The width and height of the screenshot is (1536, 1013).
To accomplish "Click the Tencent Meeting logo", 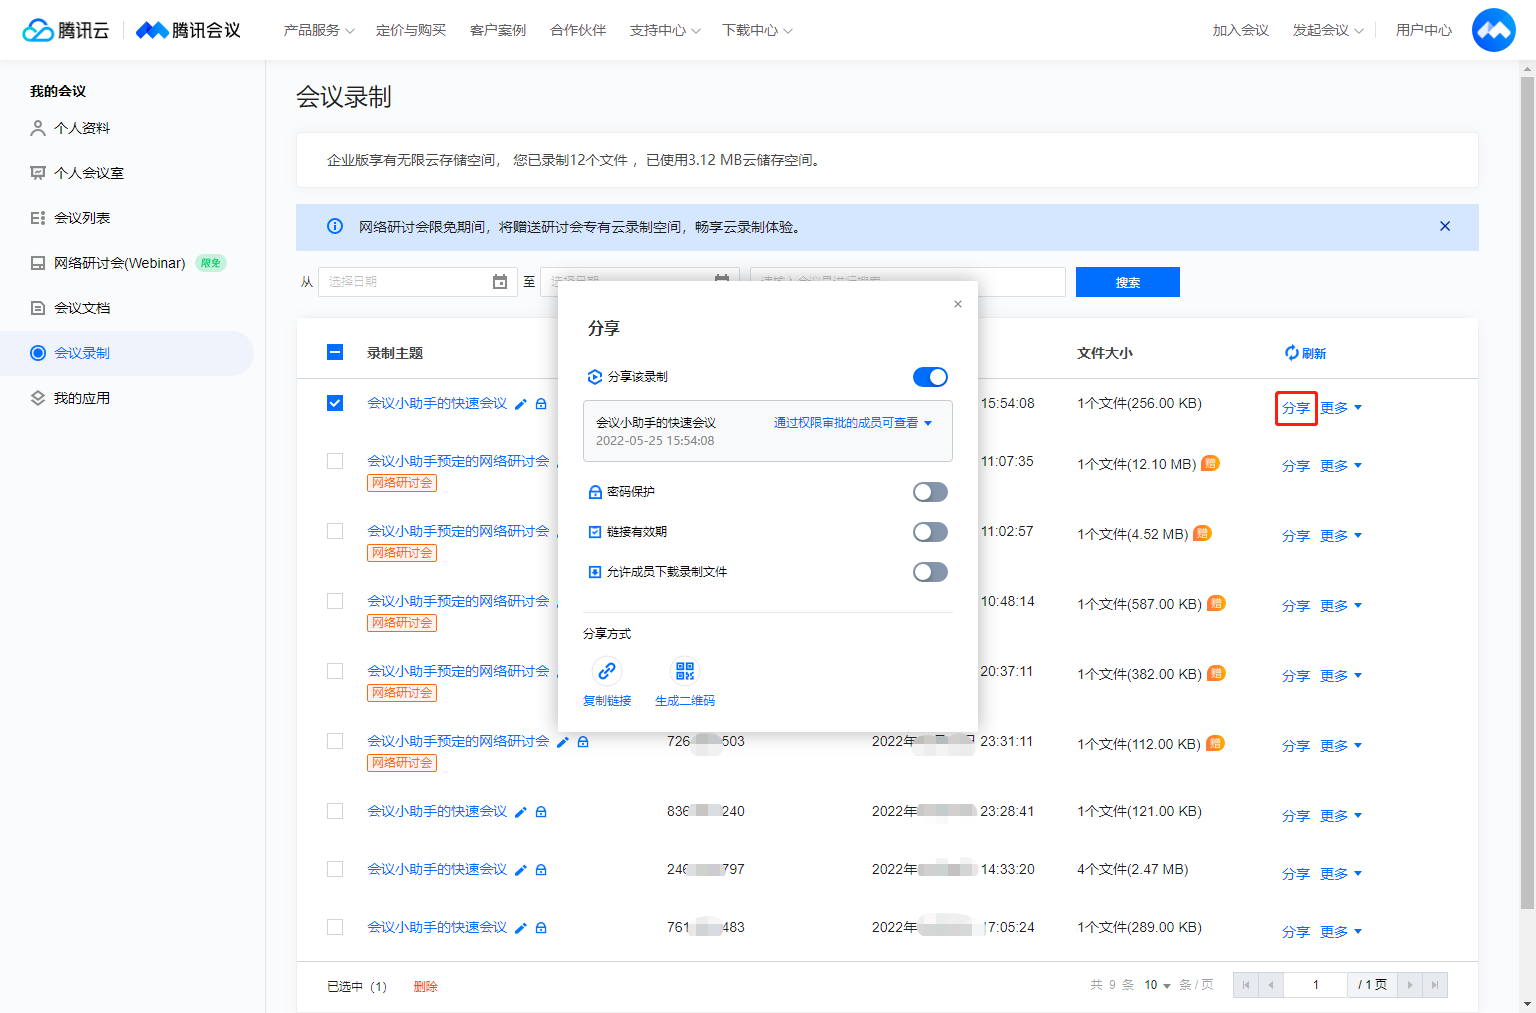I will point(188,30).
